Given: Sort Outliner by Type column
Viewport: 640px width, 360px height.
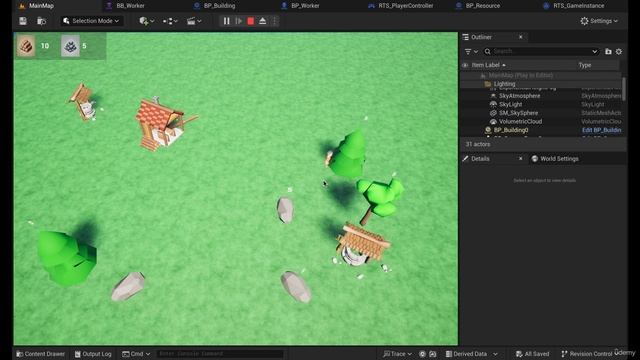Looking at the screenshot, I should 584,65.
